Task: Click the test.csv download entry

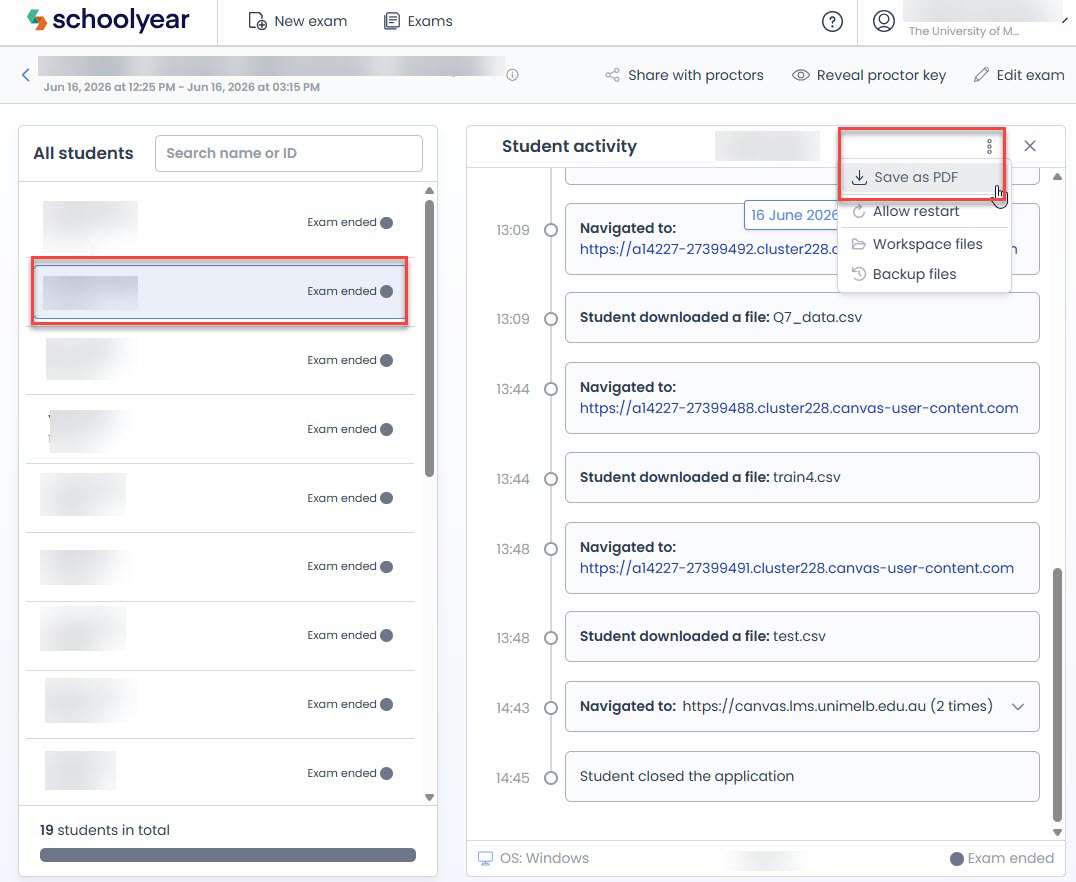Action: point(802,636)
